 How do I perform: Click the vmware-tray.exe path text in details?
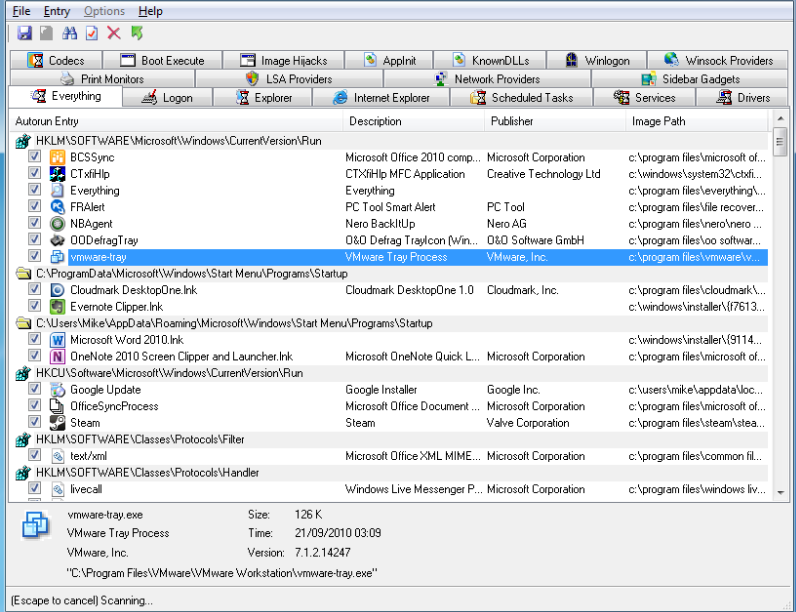point(222,573)
